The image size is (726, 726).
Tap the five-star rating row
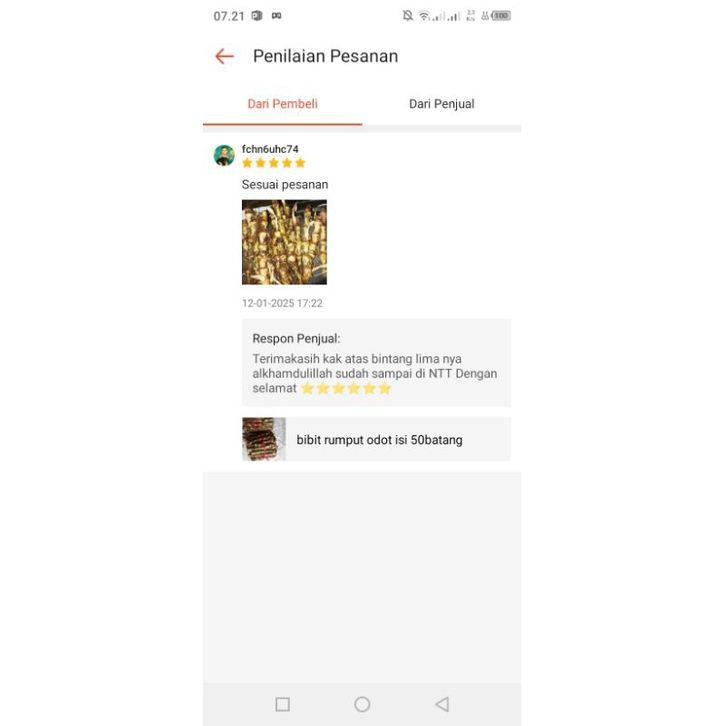[274, 163]
